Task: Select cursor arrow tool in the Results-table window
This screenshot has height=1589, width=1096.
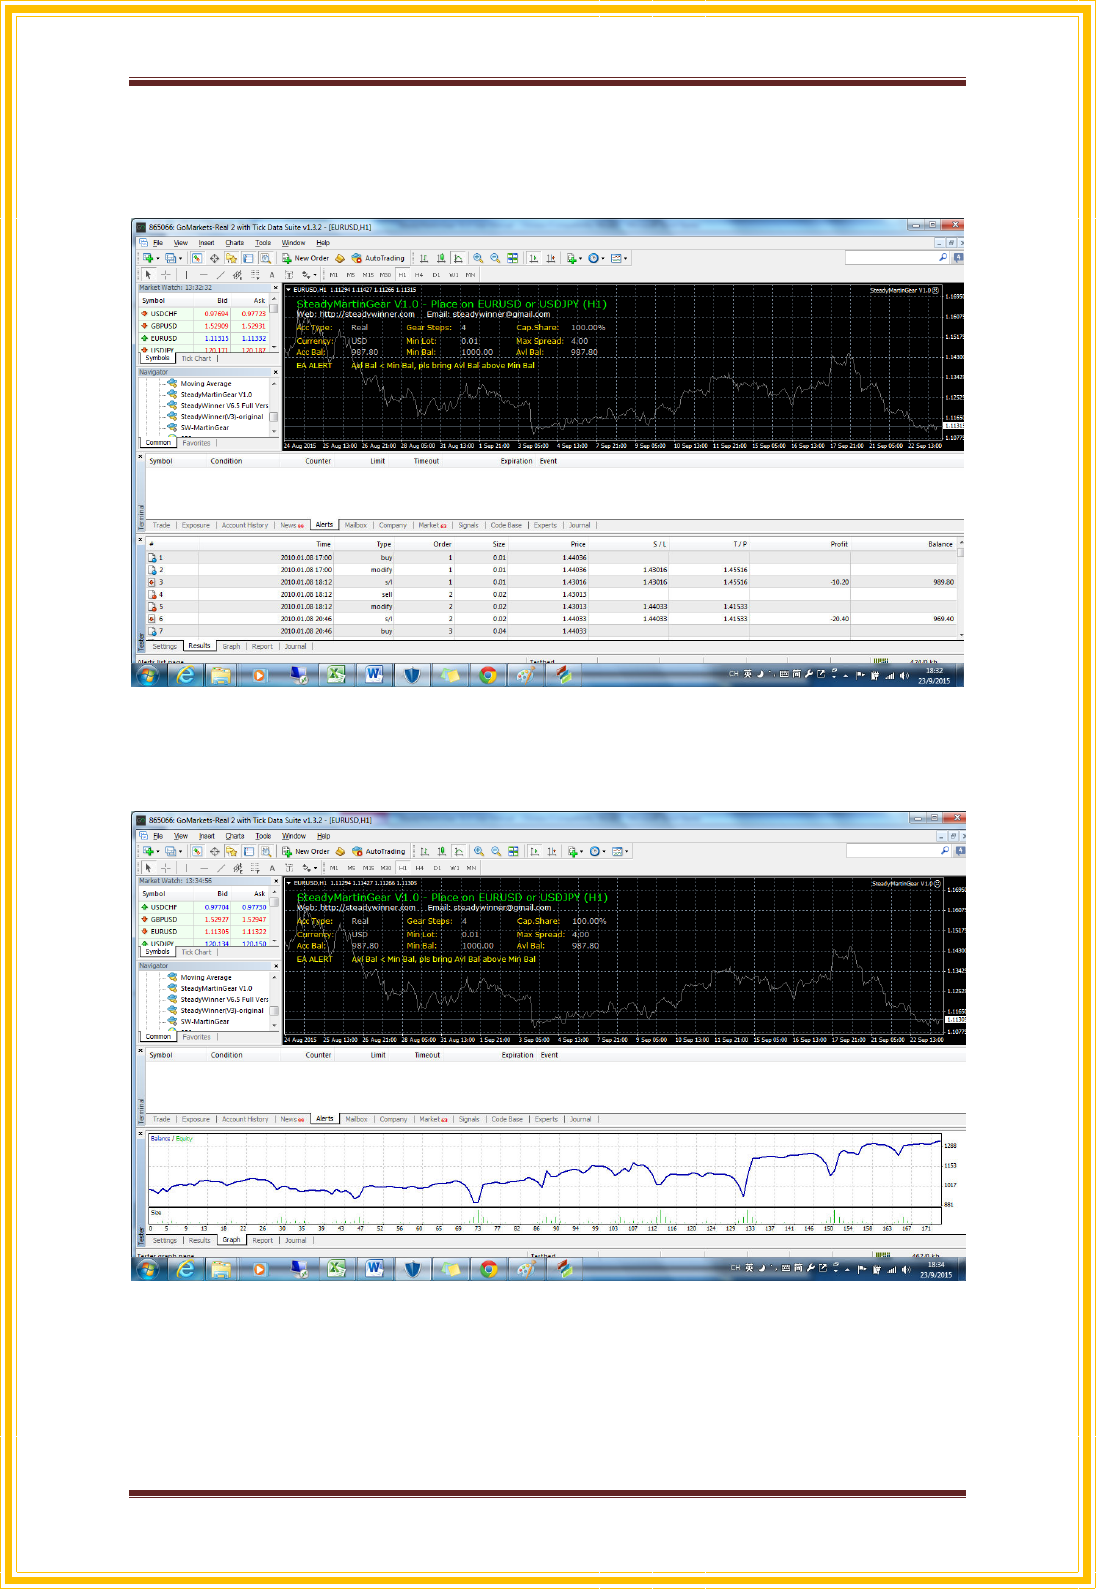Action: tap(148, 274)
